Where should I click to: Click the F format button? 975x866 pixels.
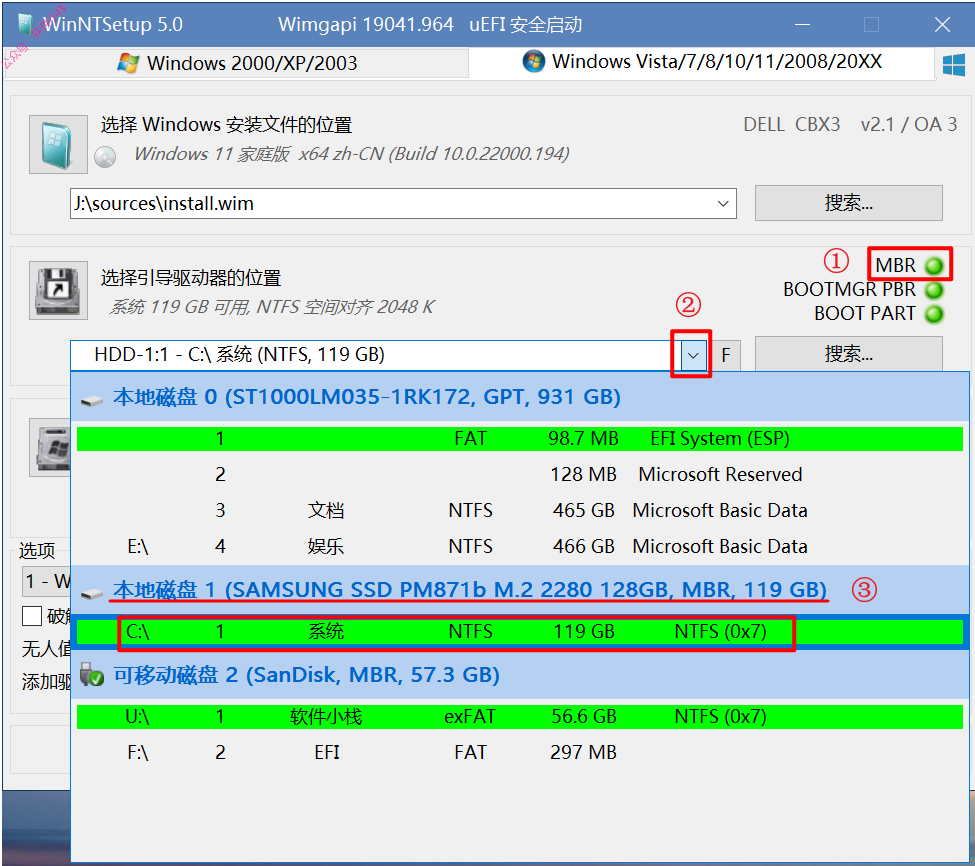(x=725, y=356)
